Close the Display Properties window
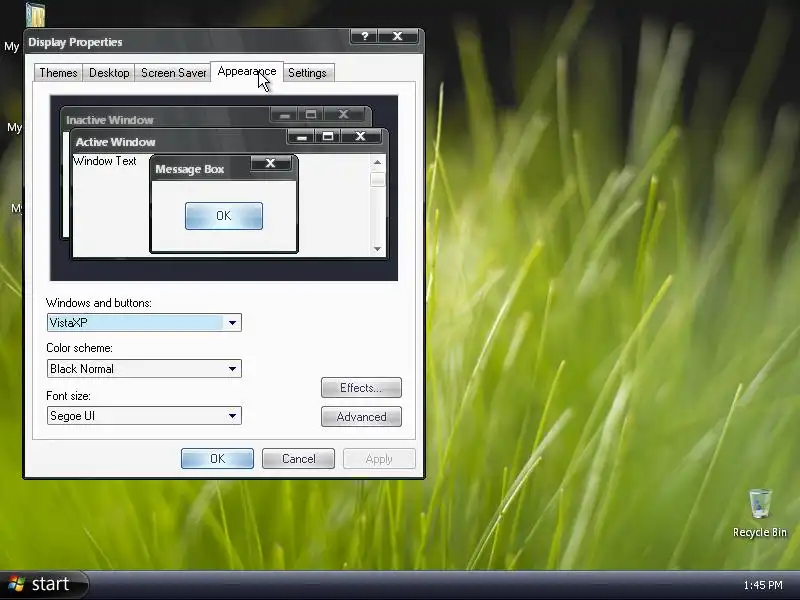This screenshot has width=800, height=600. point(397,36)
